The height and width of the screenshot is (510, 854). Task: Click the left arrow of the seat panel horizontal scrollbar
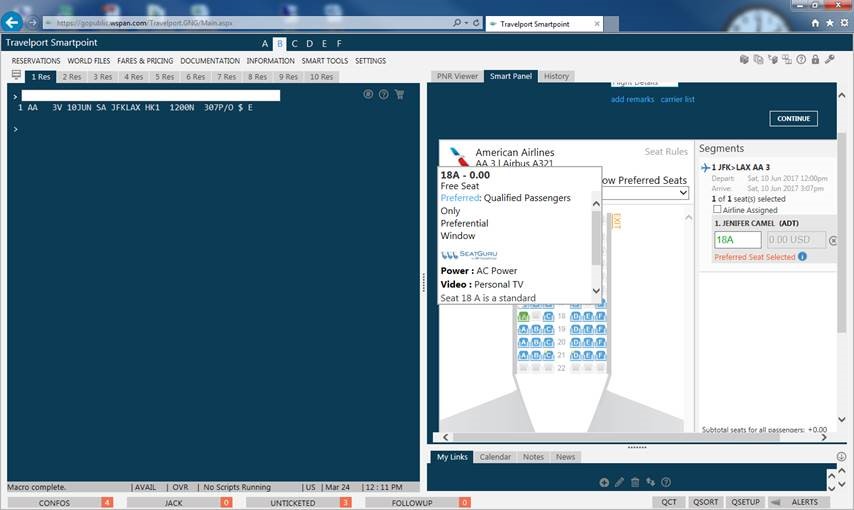point(446,437)
